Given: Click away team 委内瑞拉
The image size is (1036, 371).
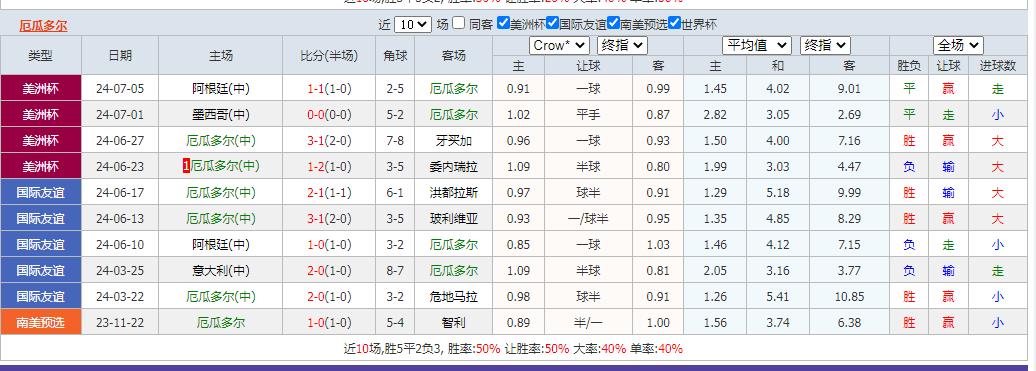Looking at the screenshot, I should (453, 166).
